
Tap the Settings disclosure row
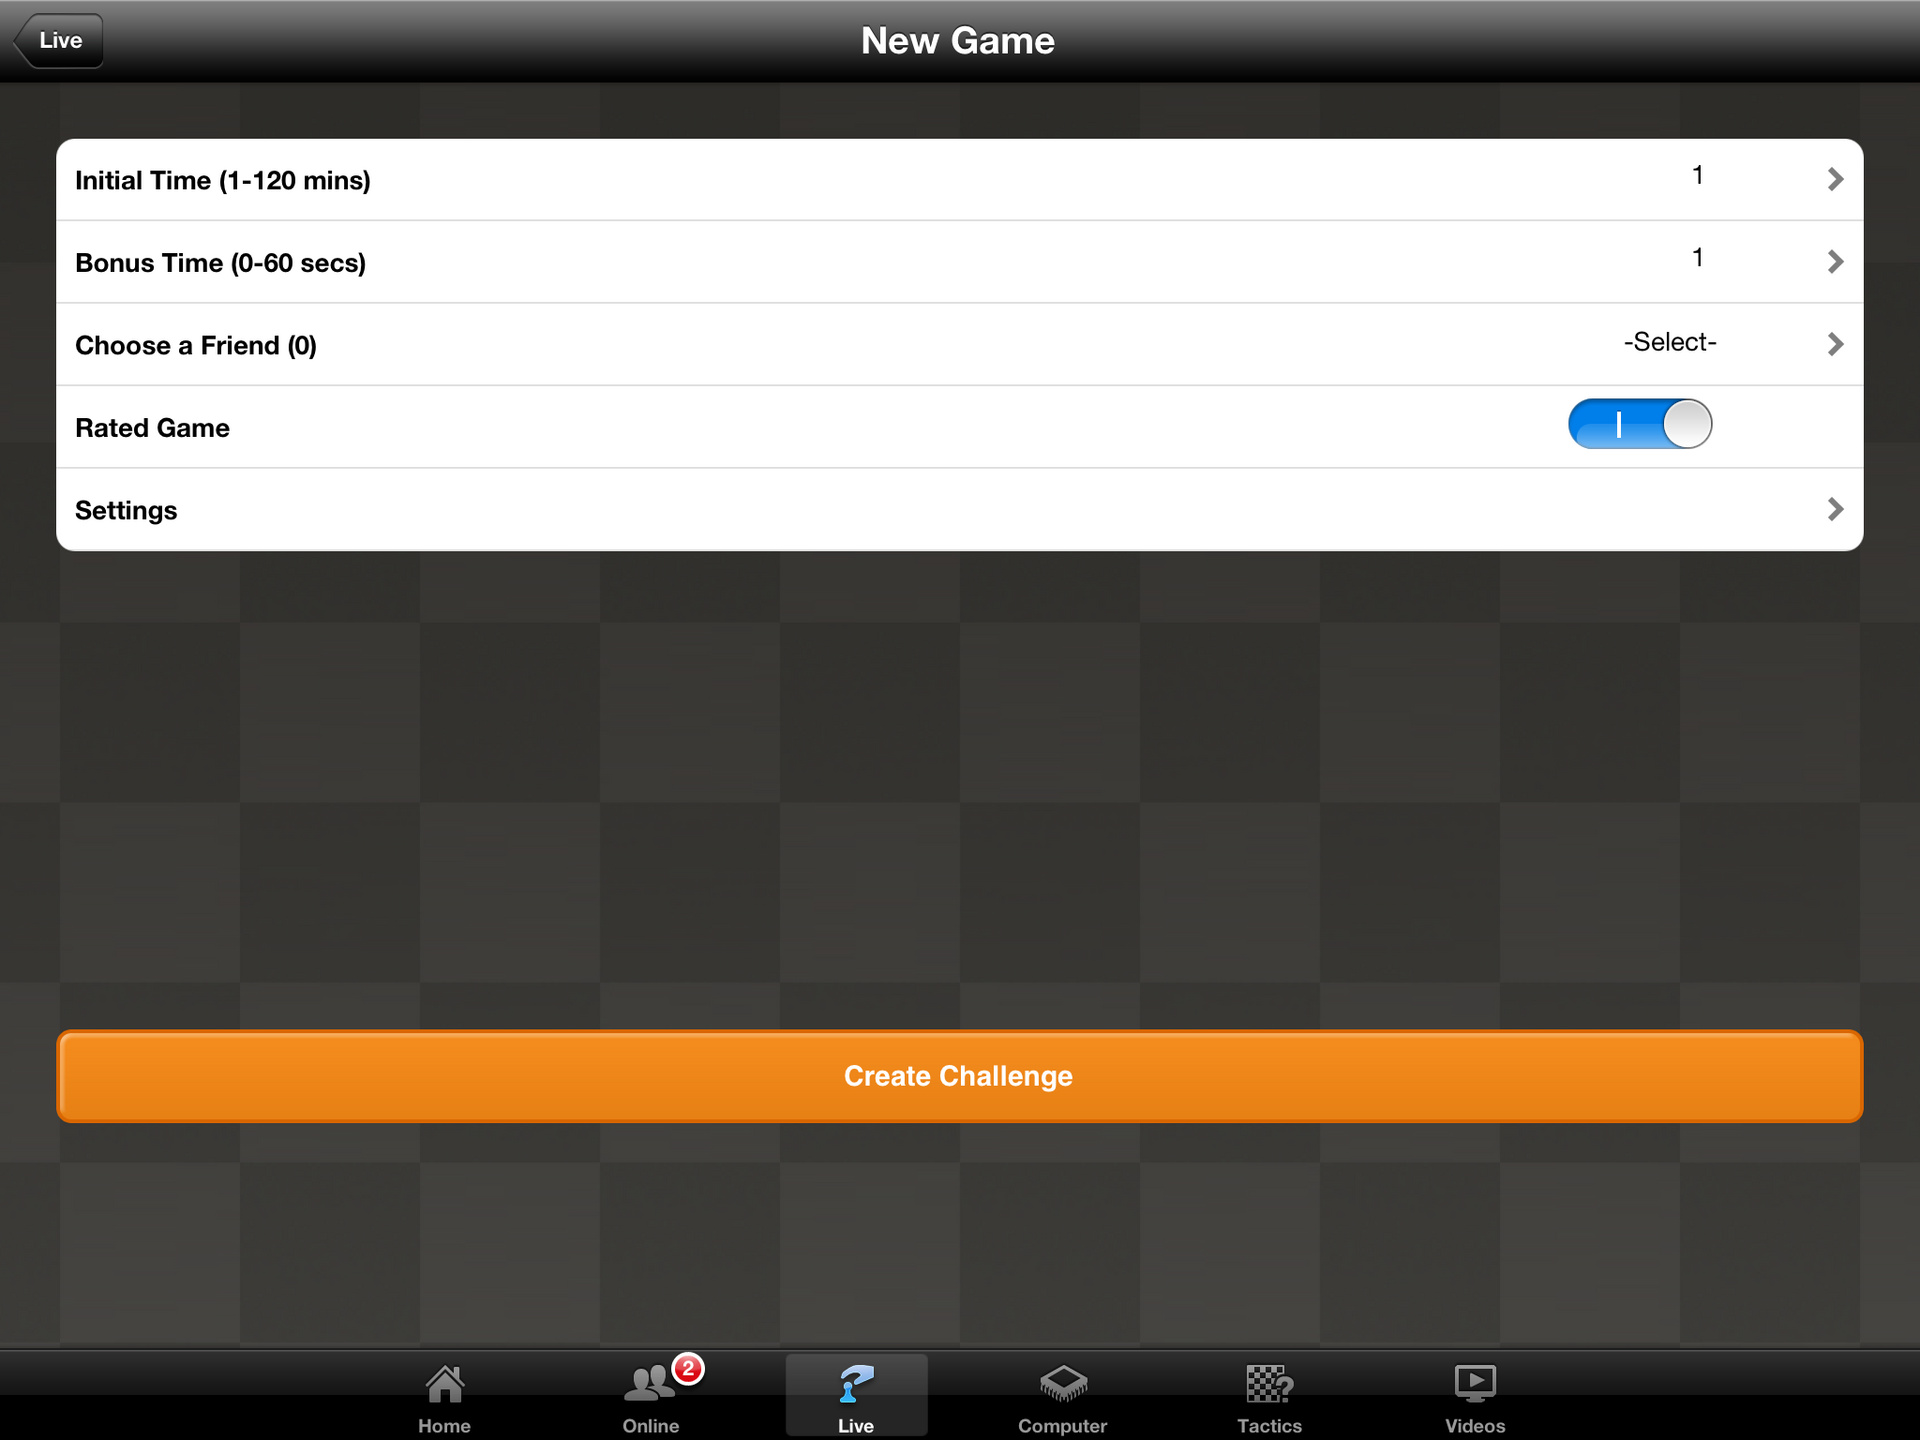tap(960, 508)
